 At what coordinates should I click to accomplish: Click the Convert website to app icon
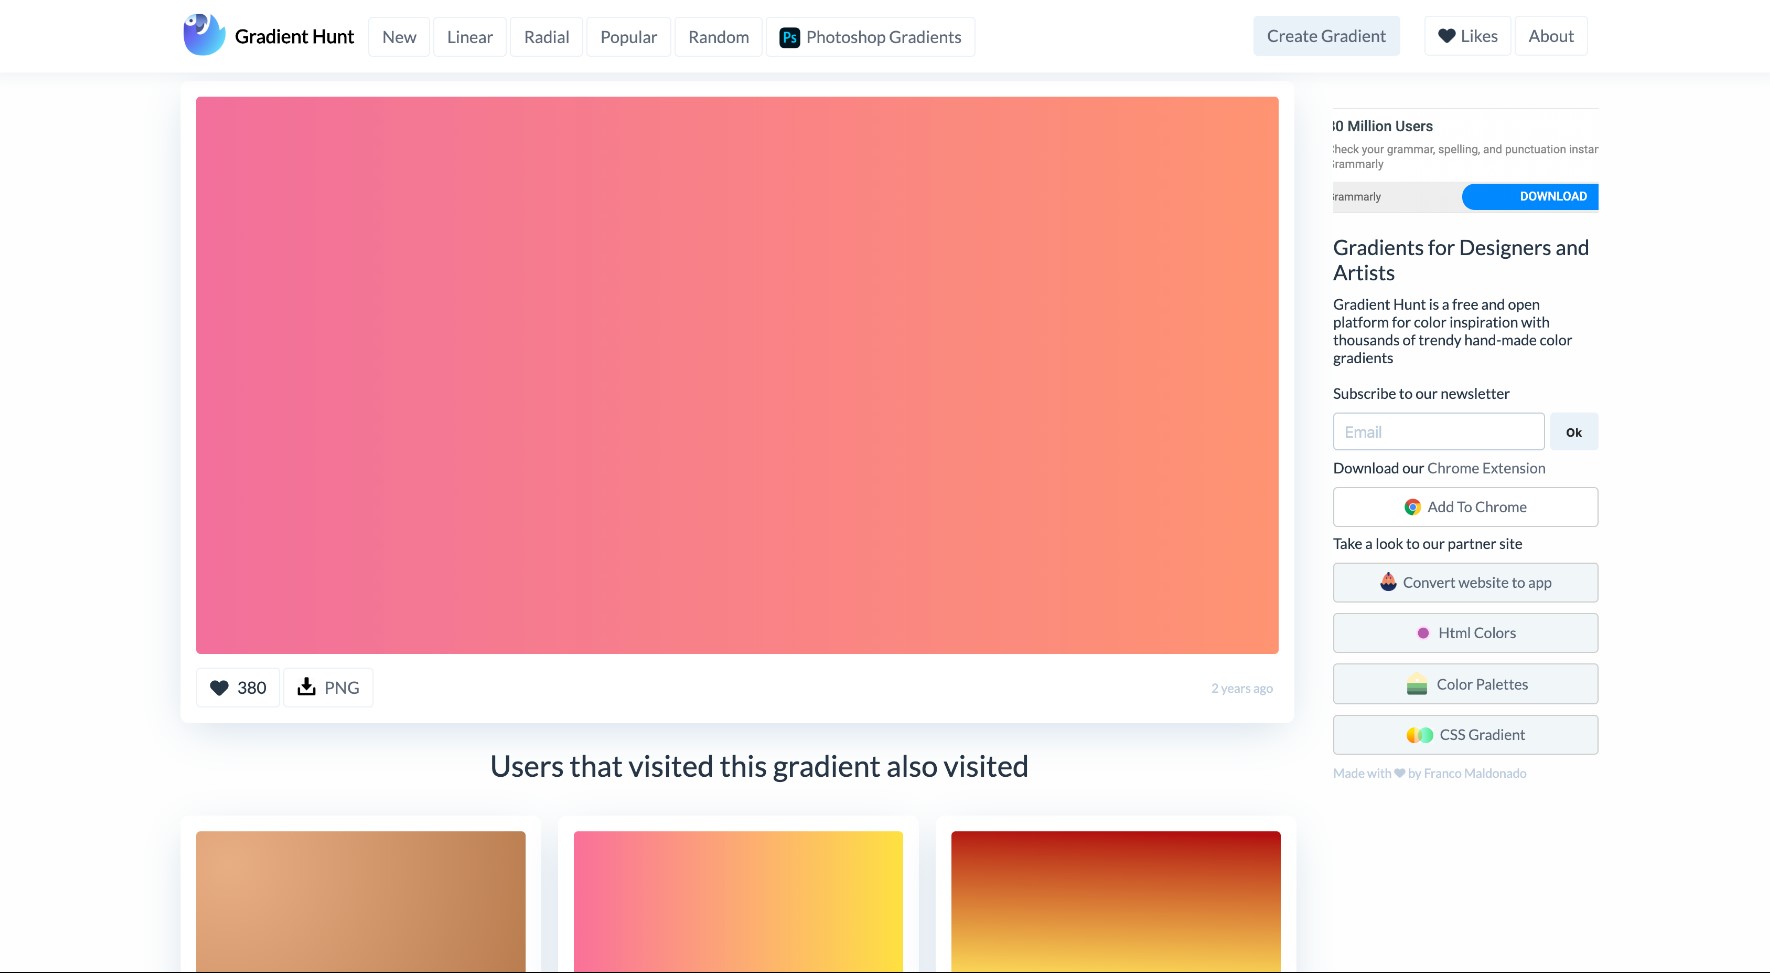[x=1389, y=582]
